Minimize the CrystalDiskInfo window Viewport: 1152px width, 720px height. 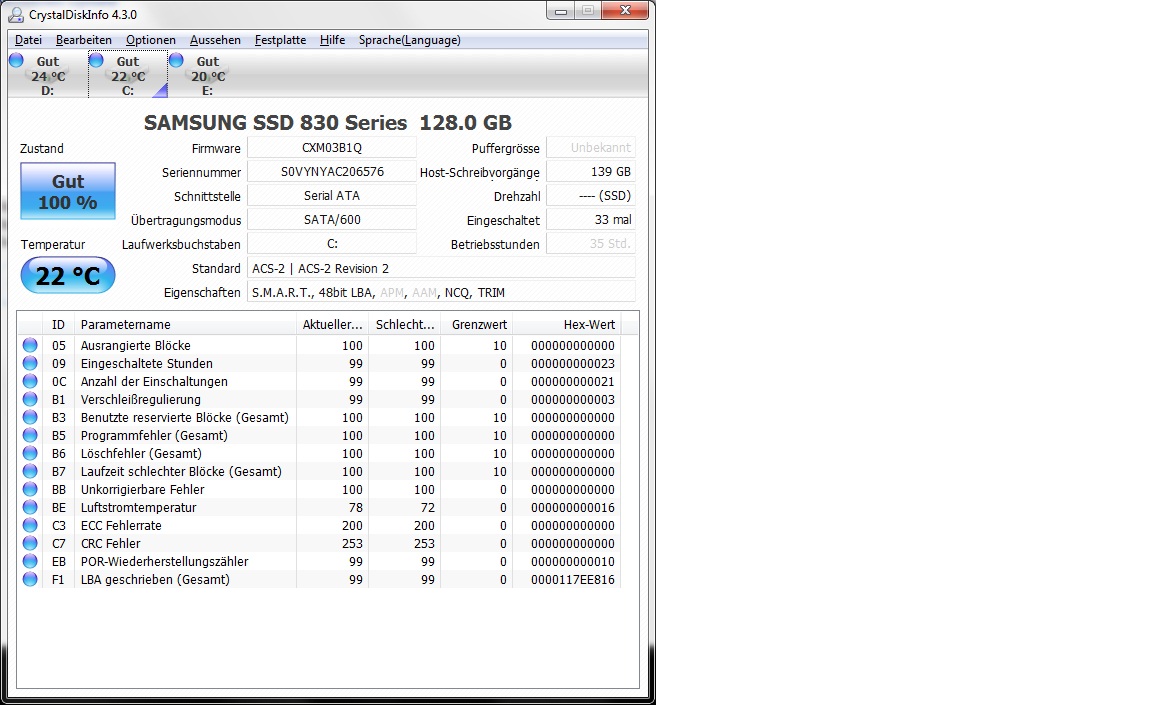point(561,10)
